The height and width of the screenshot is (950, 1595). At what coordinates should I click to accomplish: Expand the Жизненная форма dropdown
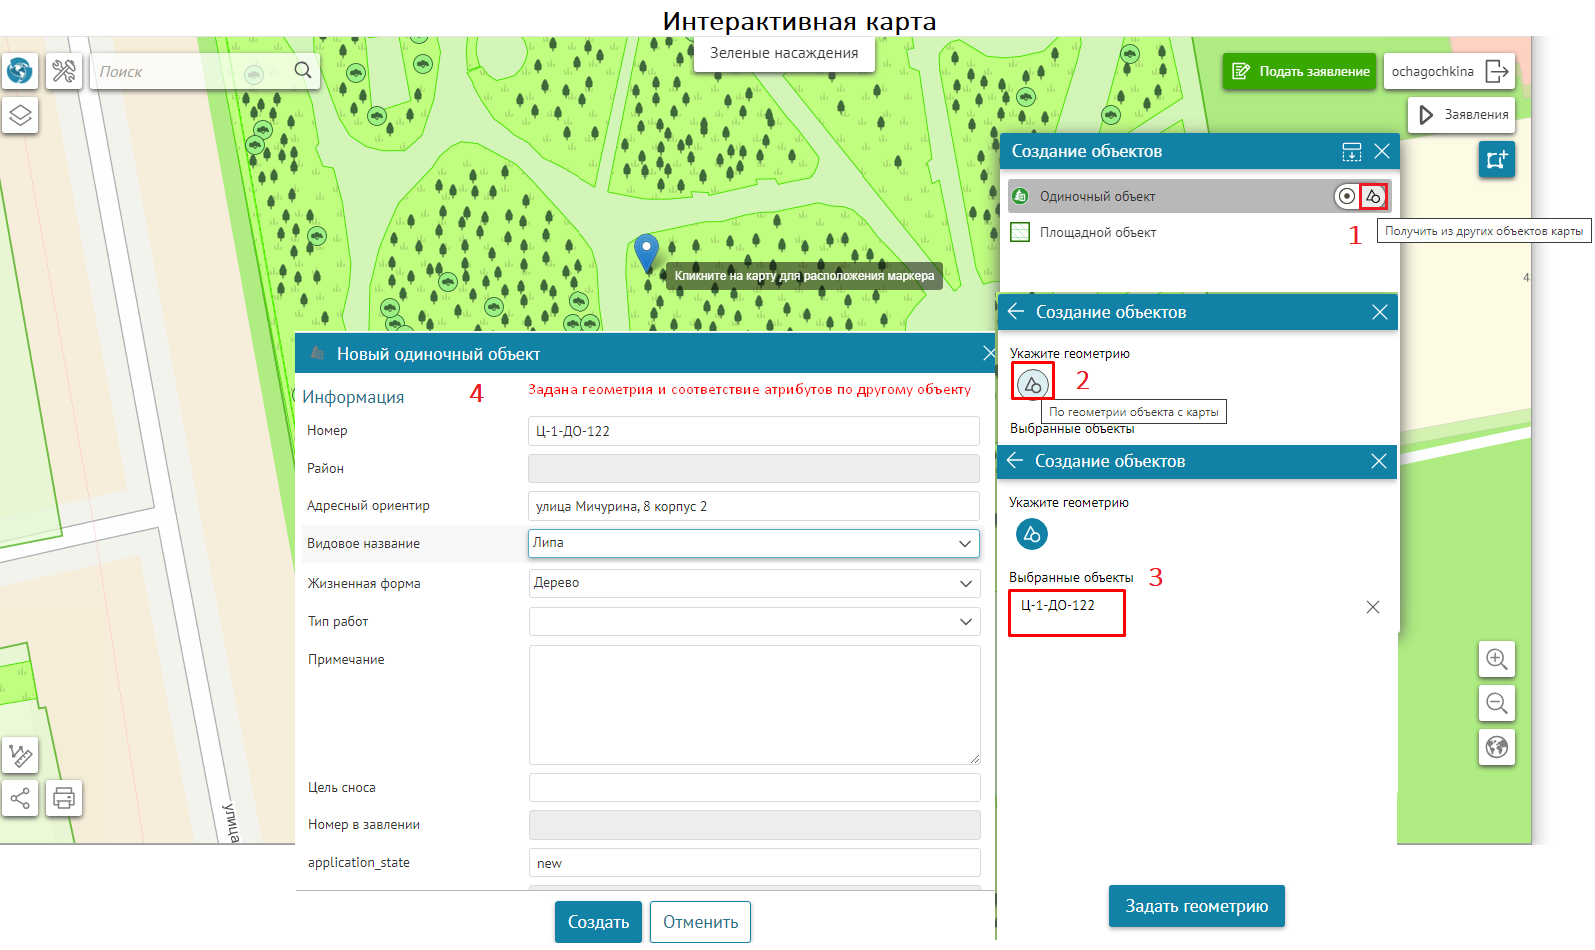tap(965, 583)
